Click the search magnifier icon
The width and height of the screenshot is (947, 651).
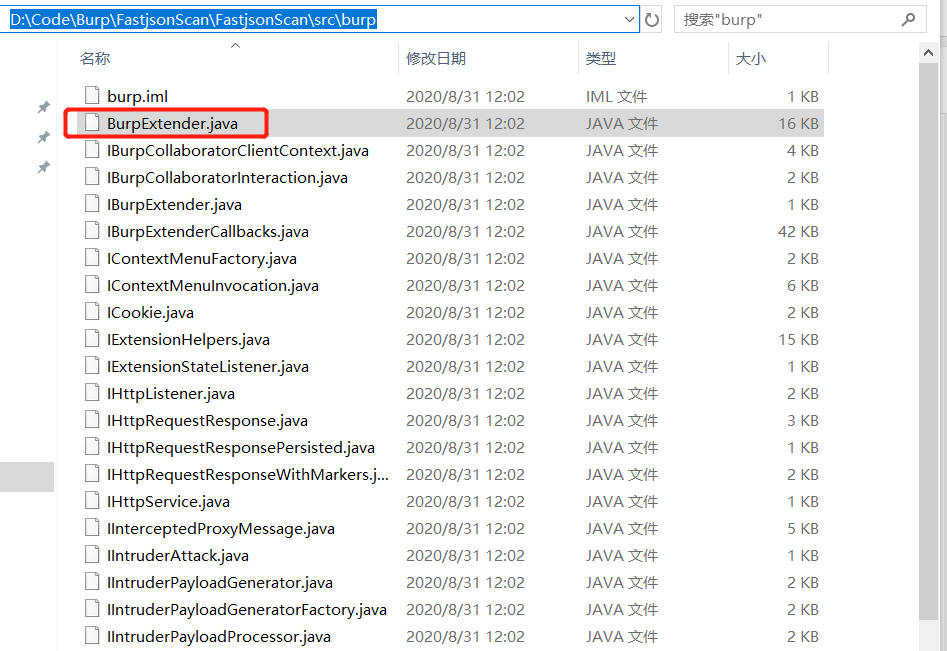pyautogui.click(x=908, y=18)
